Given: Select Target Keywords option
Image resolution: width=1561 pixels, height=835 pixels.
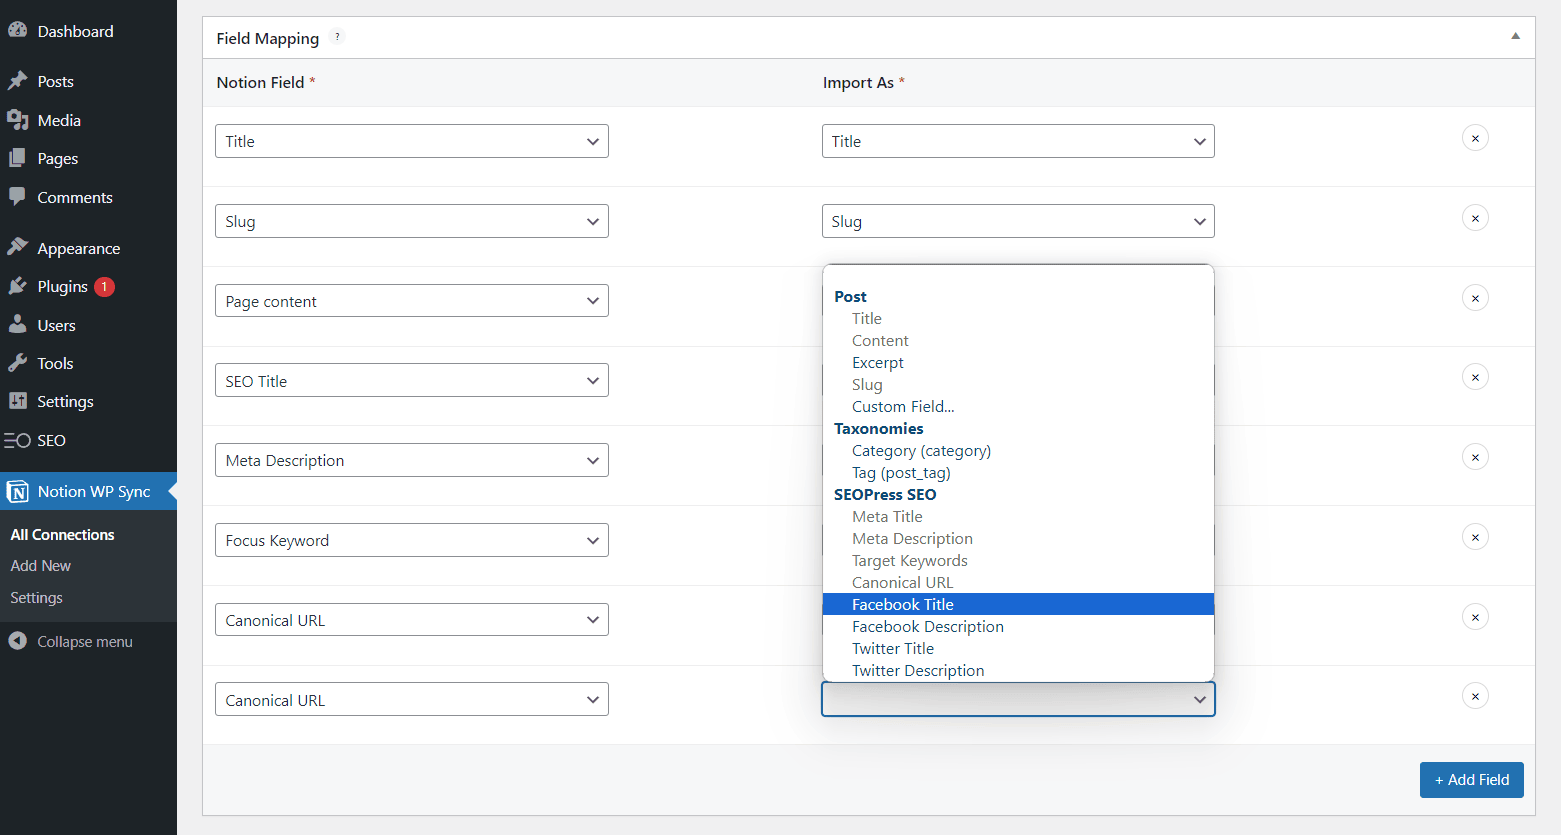Looking at the screenshot, I should coord(1018,560).
